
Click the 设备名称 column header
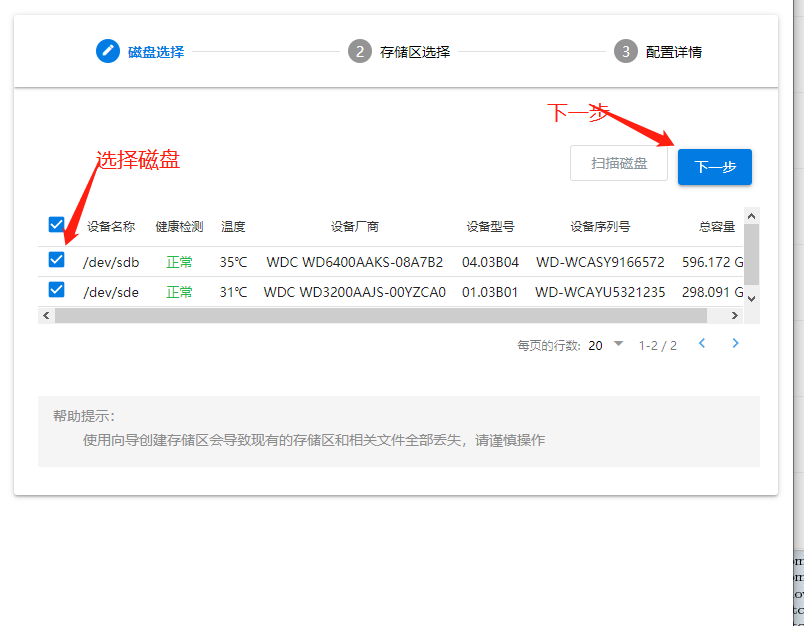tap(111, 226)
